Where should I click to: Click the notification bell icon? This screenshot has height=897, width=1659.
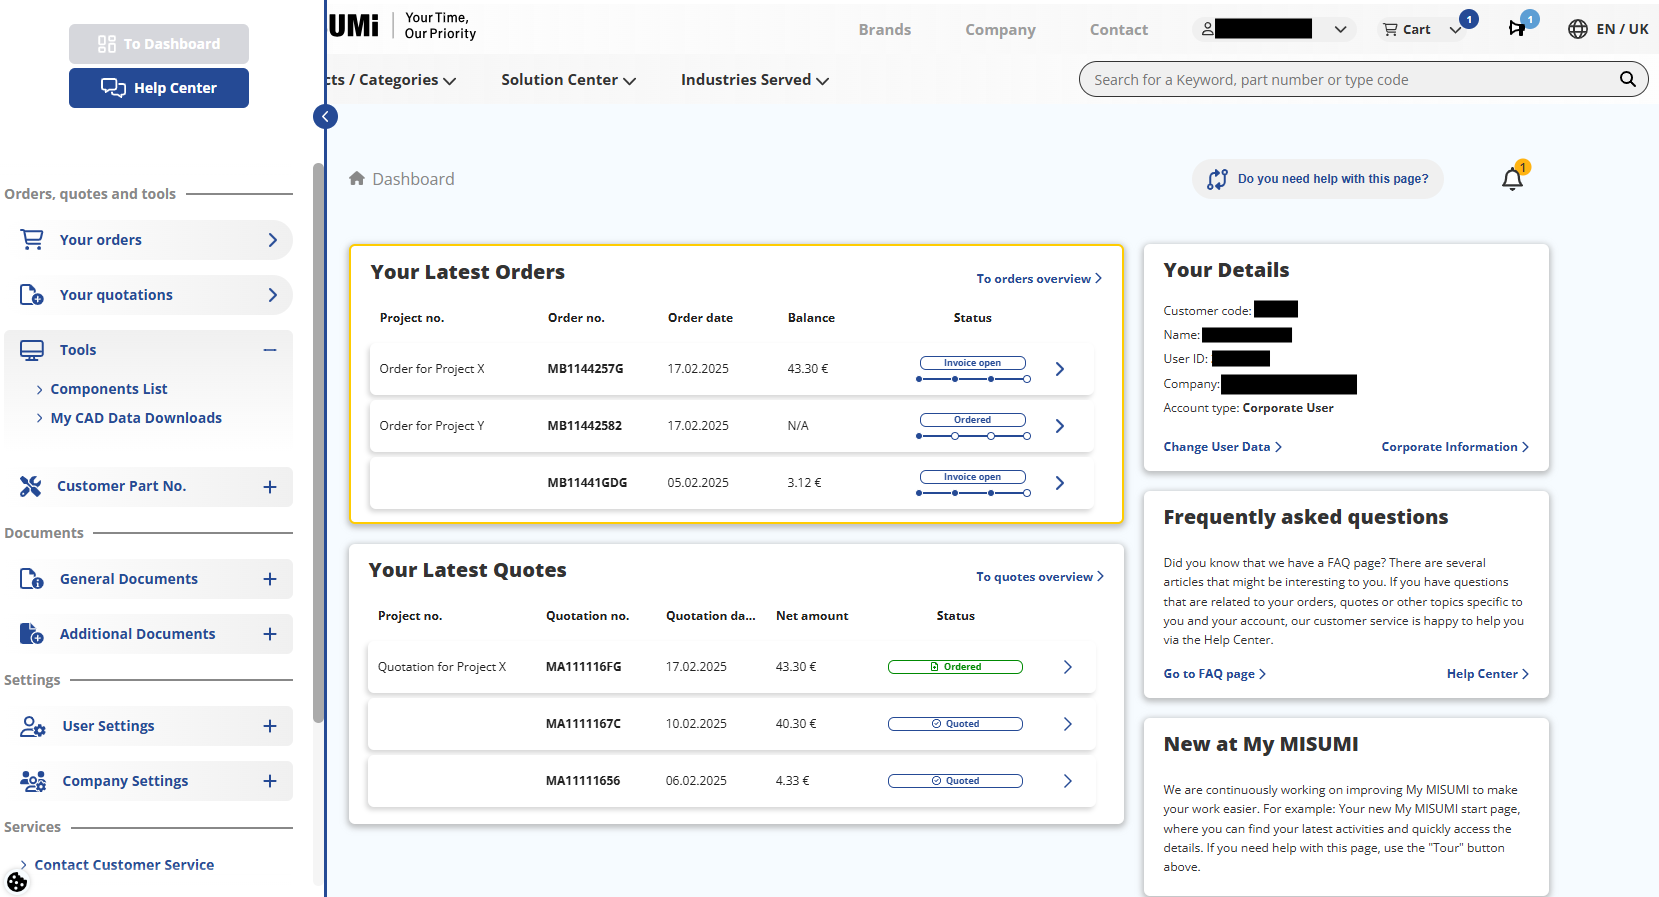1512,180
